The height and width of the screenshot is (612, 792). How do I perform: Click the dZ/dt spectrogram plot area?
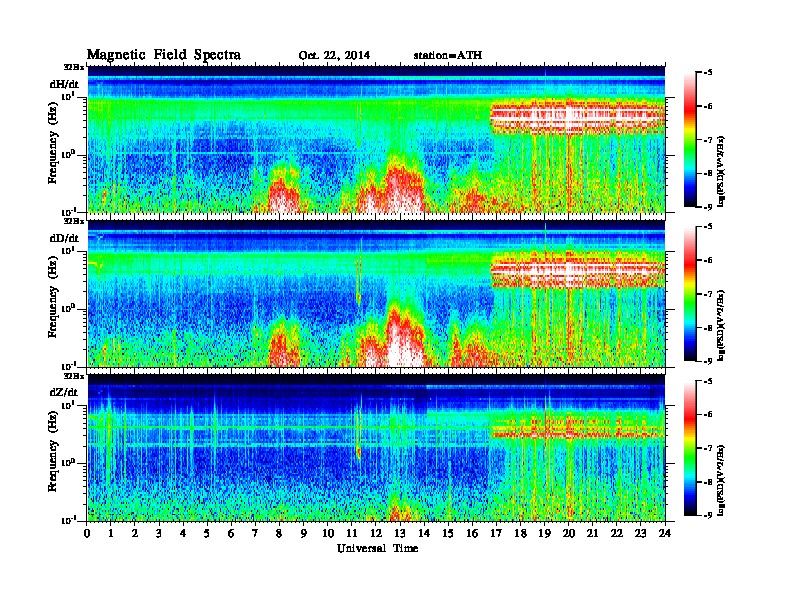pos(376,448)
